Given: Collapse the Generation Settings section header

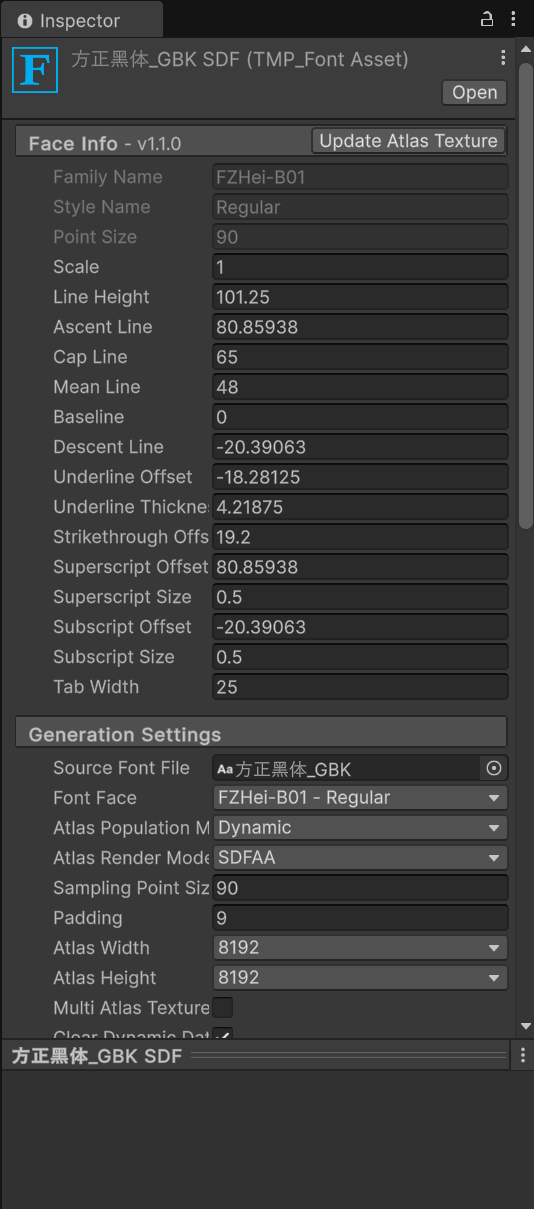Looking at the screenshot, I should pos(261,734).
